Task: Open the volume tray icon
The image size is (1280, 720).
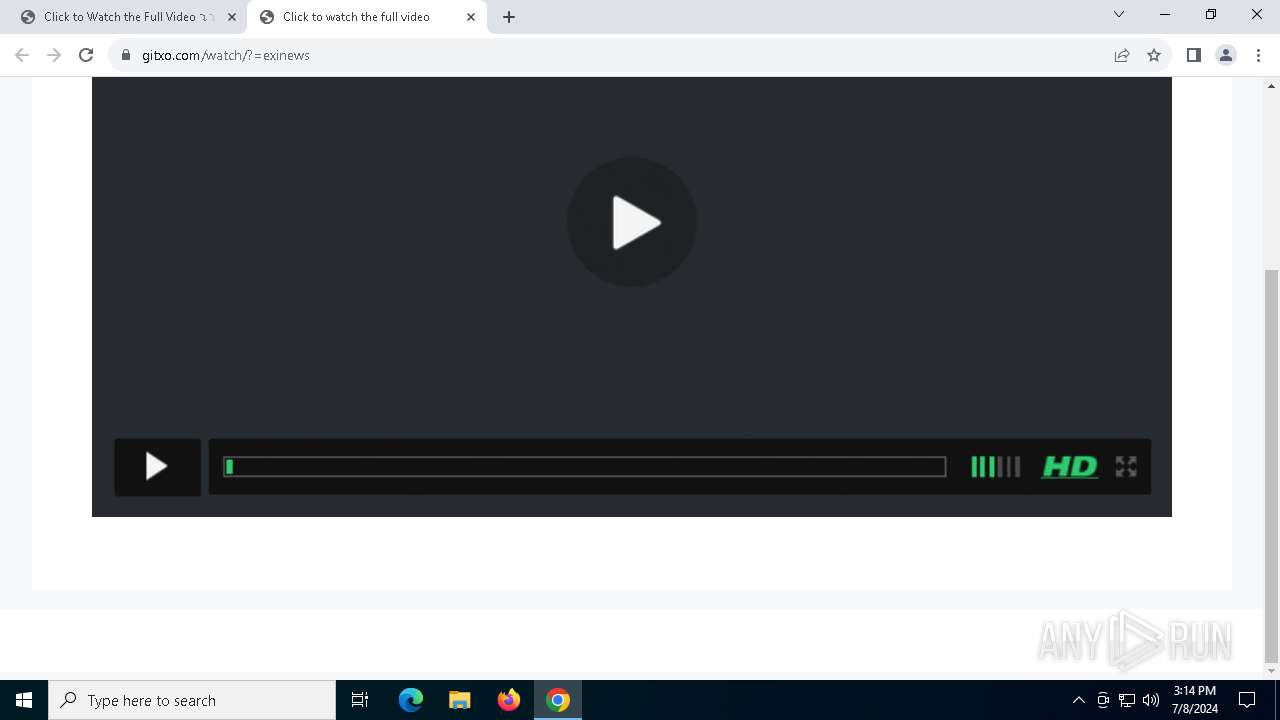Action: [1151, 700]
